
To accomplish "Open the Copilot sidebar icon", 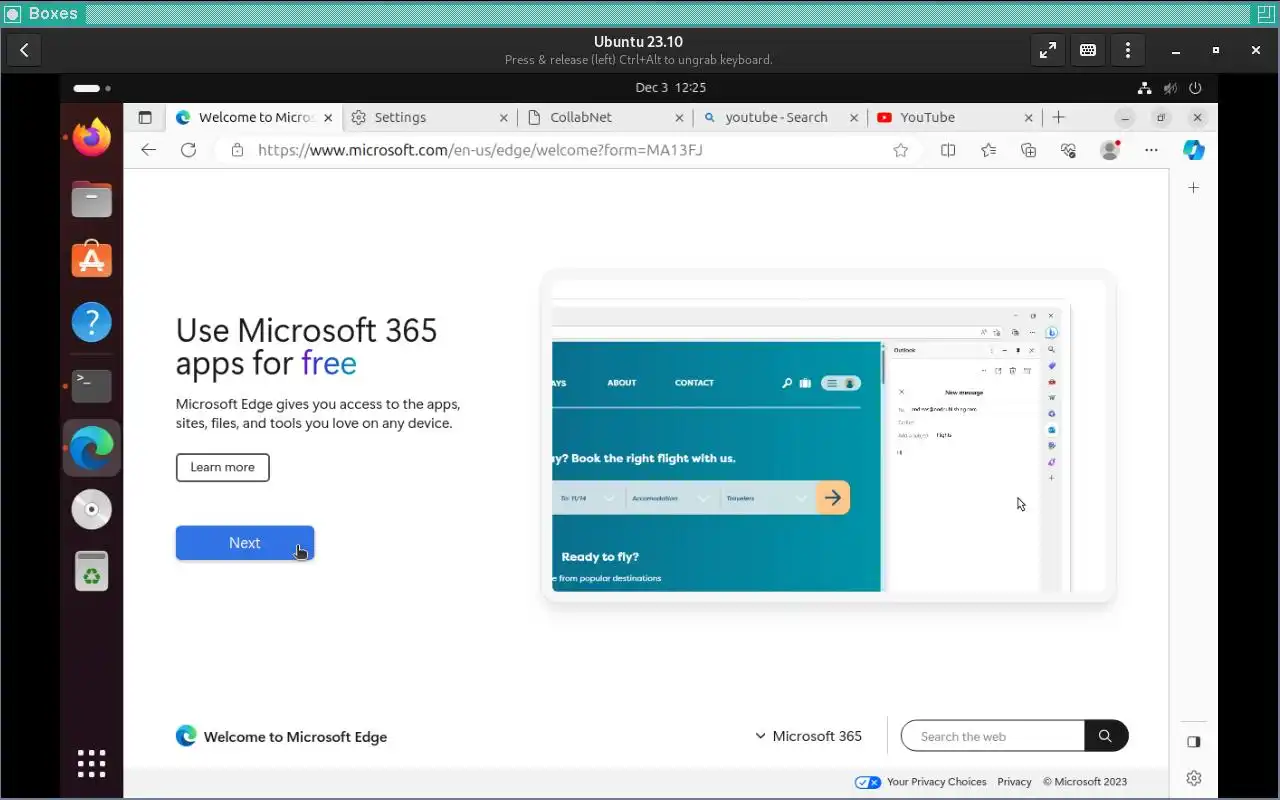I will point(1193,150).
